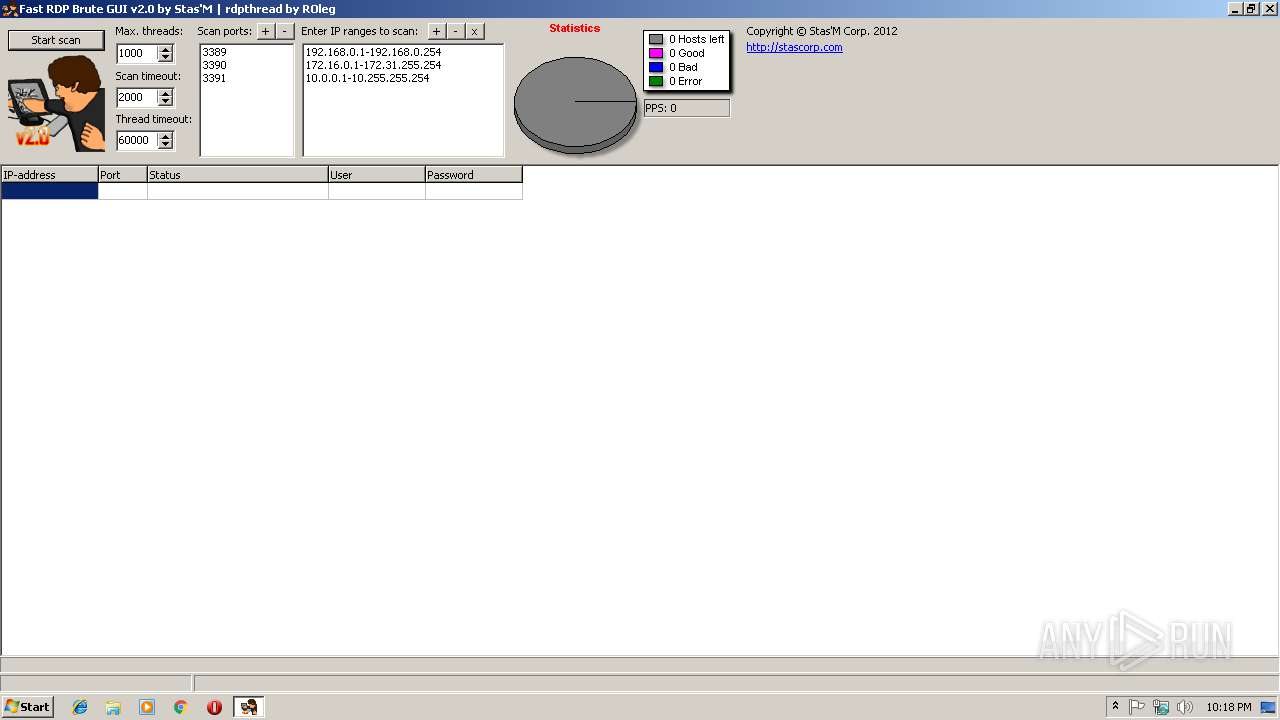Screen dimensions: 1280x720
Task: Focus the Scan timeout value field
Action: [137, 97]
